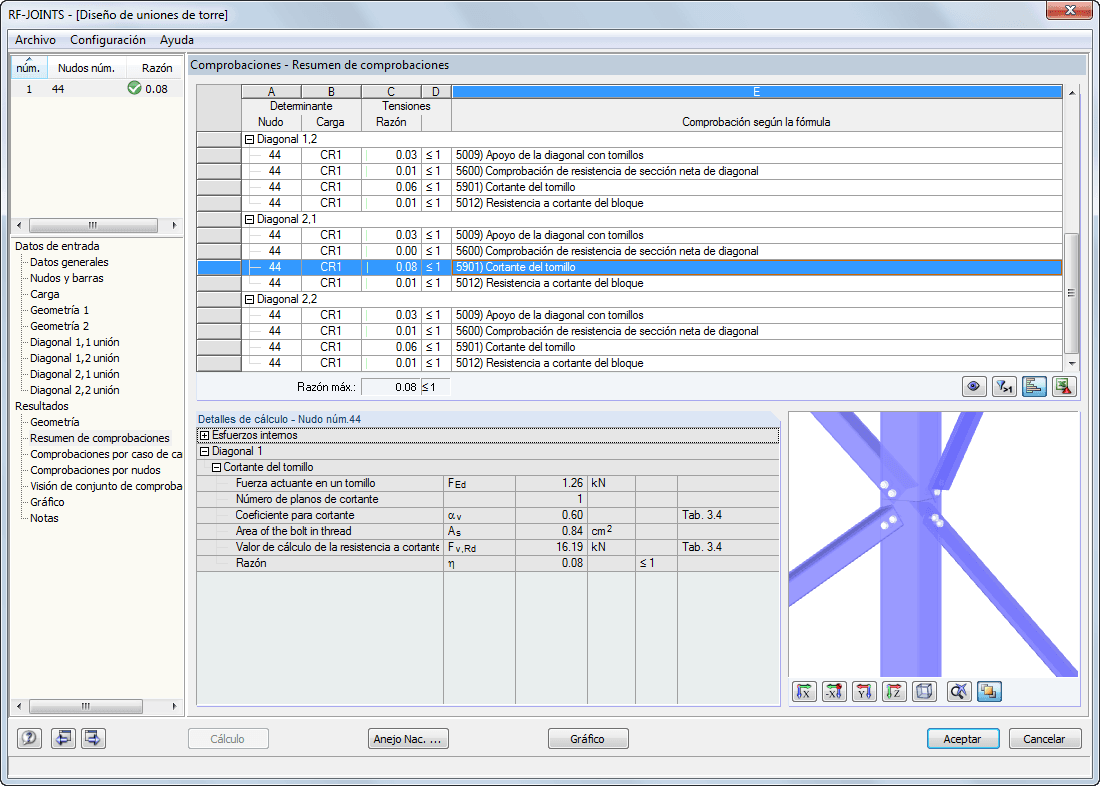Show view in Z direction
Viewport: 1100px width, 786px height.
point(894,692)
